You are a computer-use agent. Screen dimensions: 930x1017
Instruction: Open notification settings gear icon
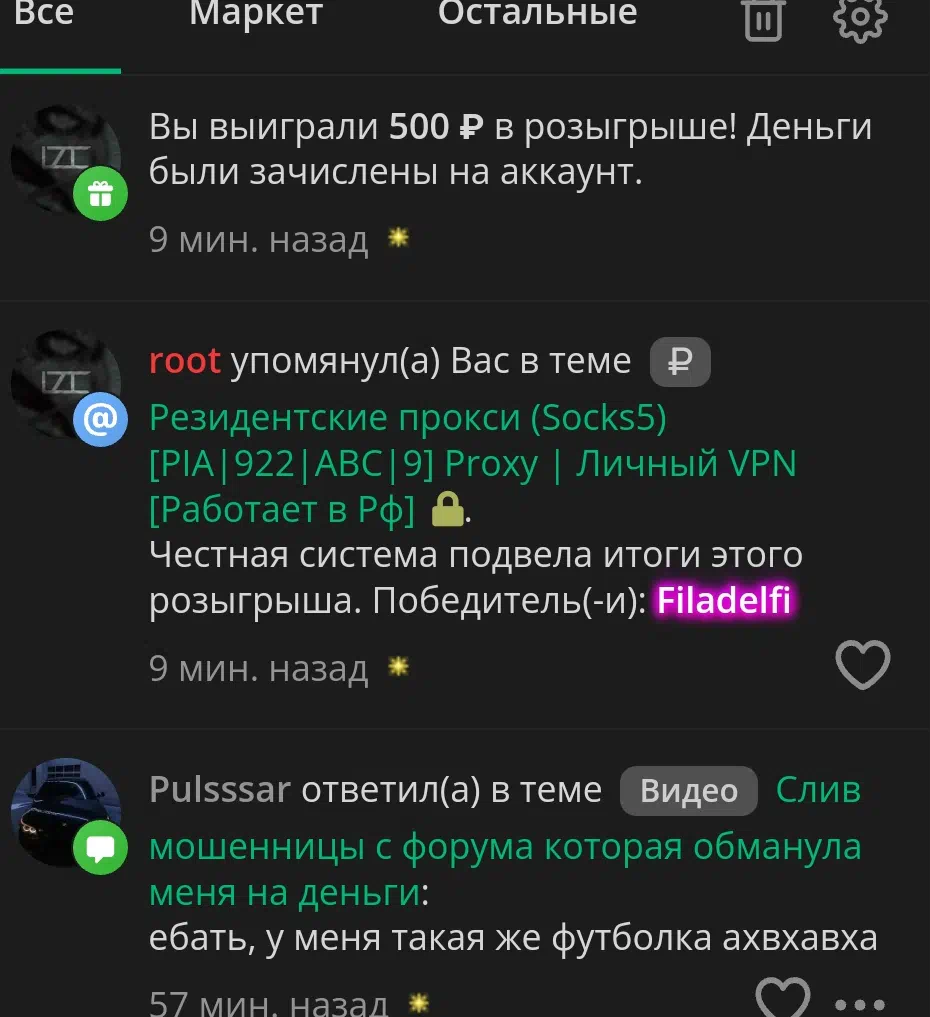(860, 19)
